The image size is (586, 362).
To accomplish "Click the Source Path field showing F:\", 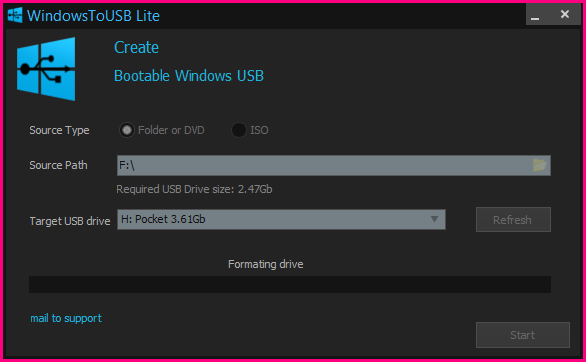I will 333,165.
